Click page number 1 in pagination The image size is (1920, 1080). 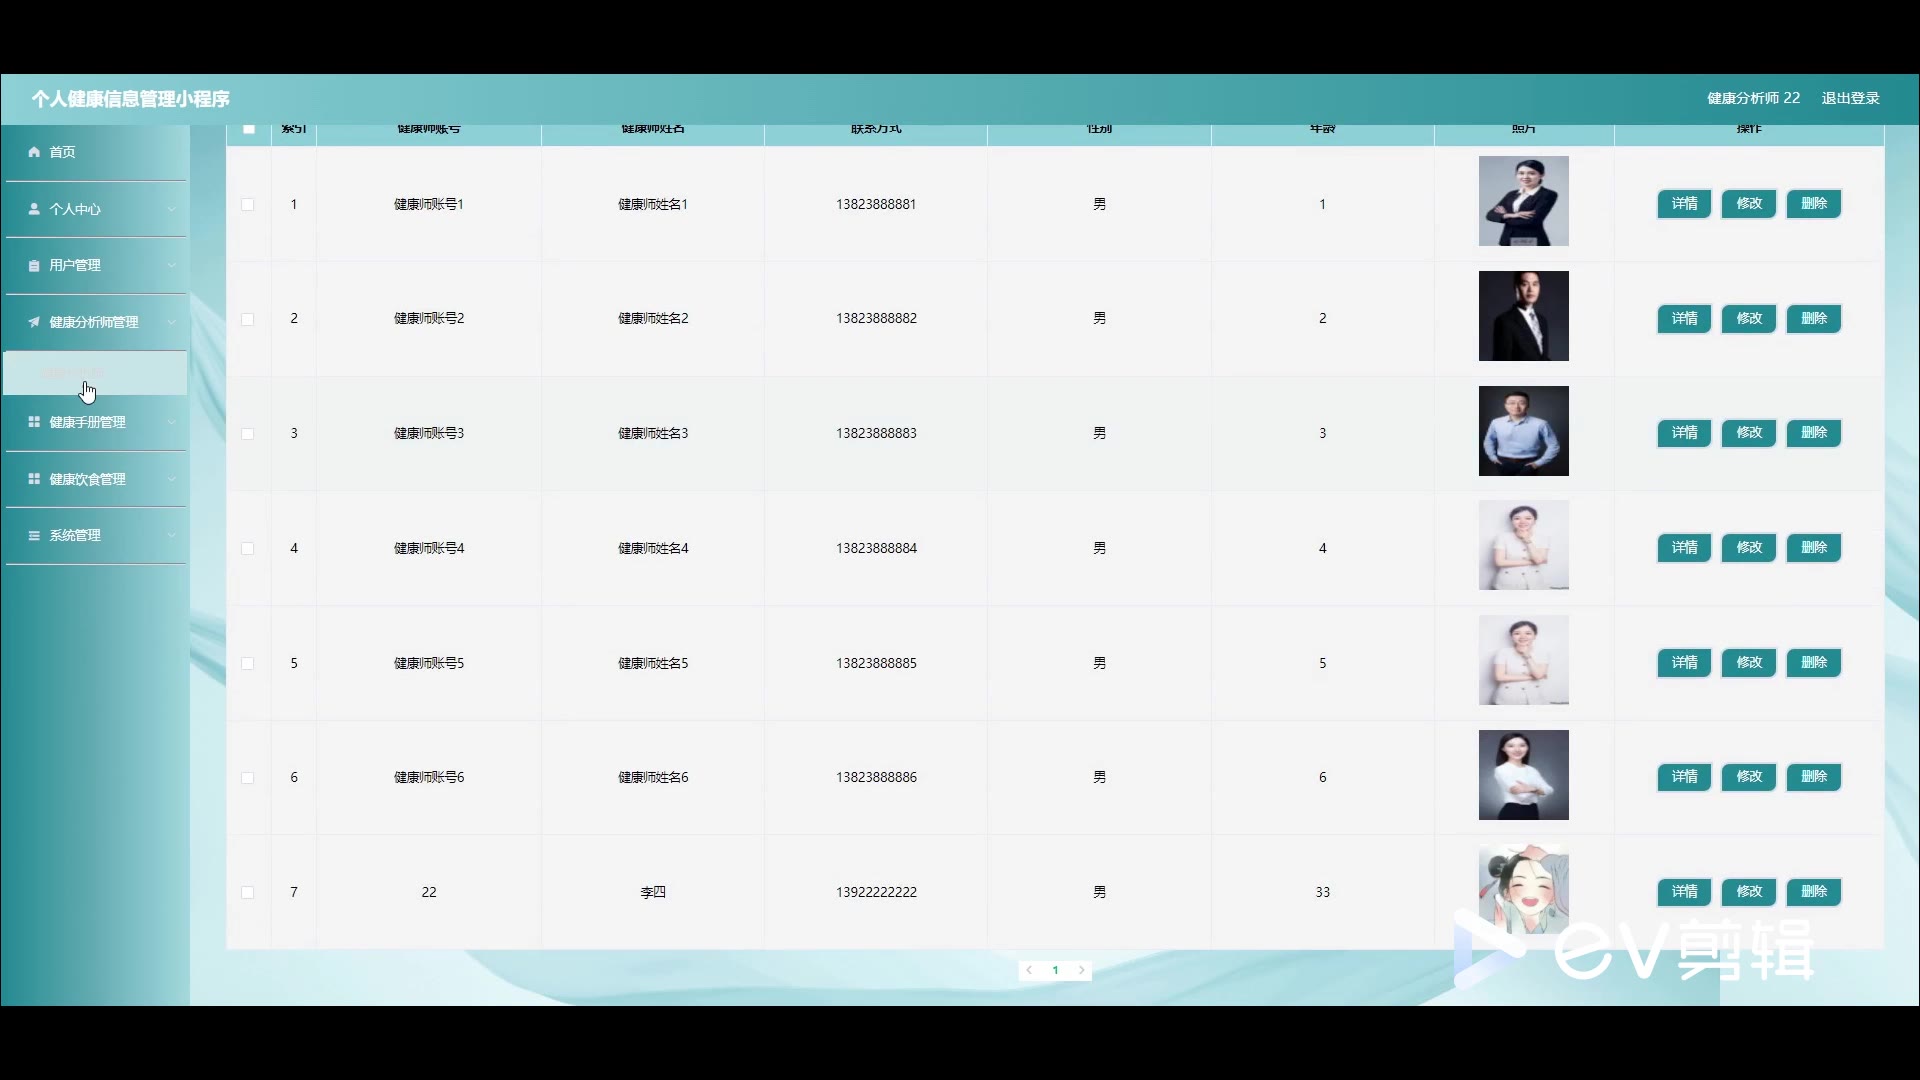(1055, 970)
